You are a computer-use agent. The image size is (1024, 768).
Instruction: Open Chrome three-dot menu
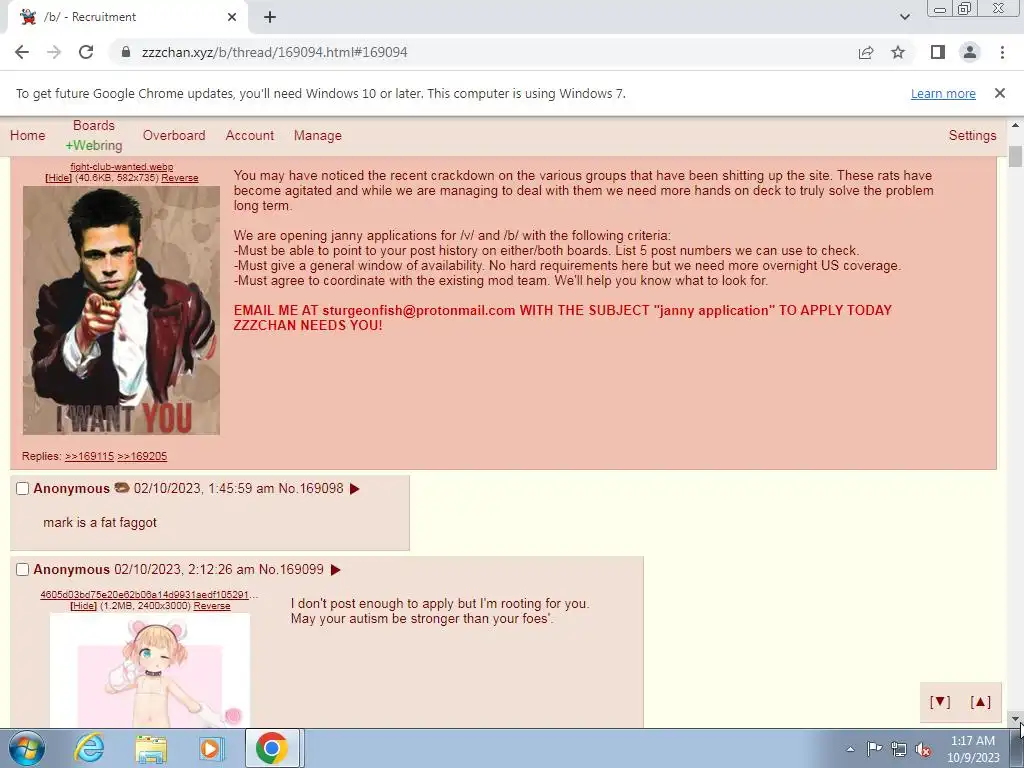point(1002,52)
